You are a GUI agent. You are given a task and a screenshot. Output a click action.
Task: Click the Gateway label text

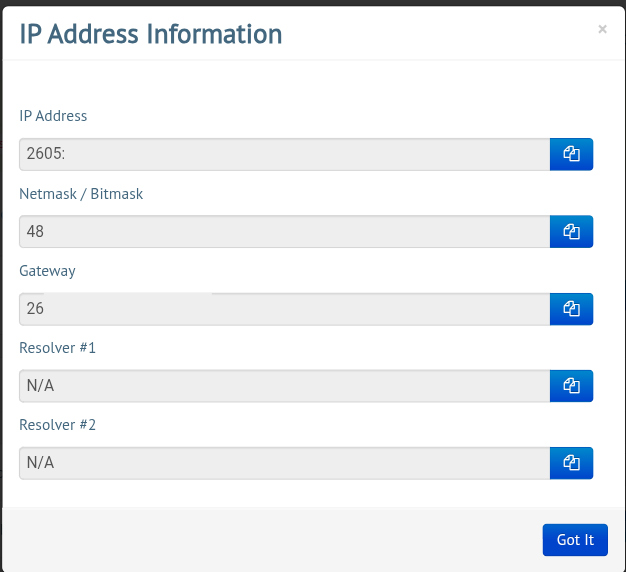(47, 270)
